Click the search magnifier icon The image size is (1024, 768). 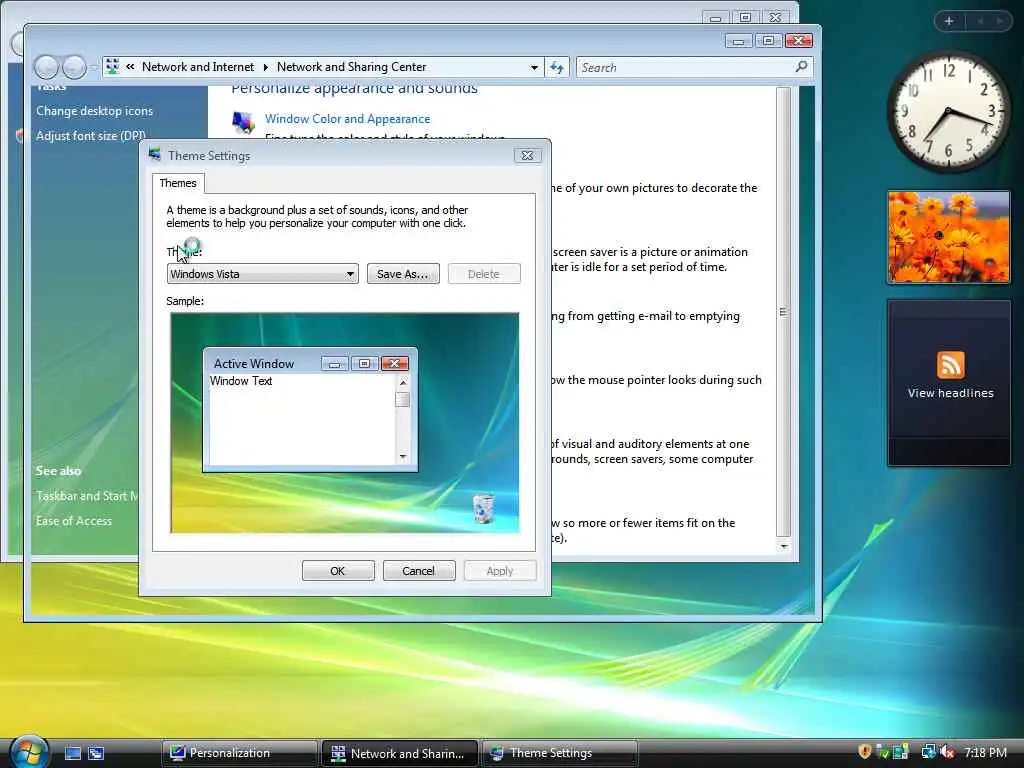click(x=802, y=67)
